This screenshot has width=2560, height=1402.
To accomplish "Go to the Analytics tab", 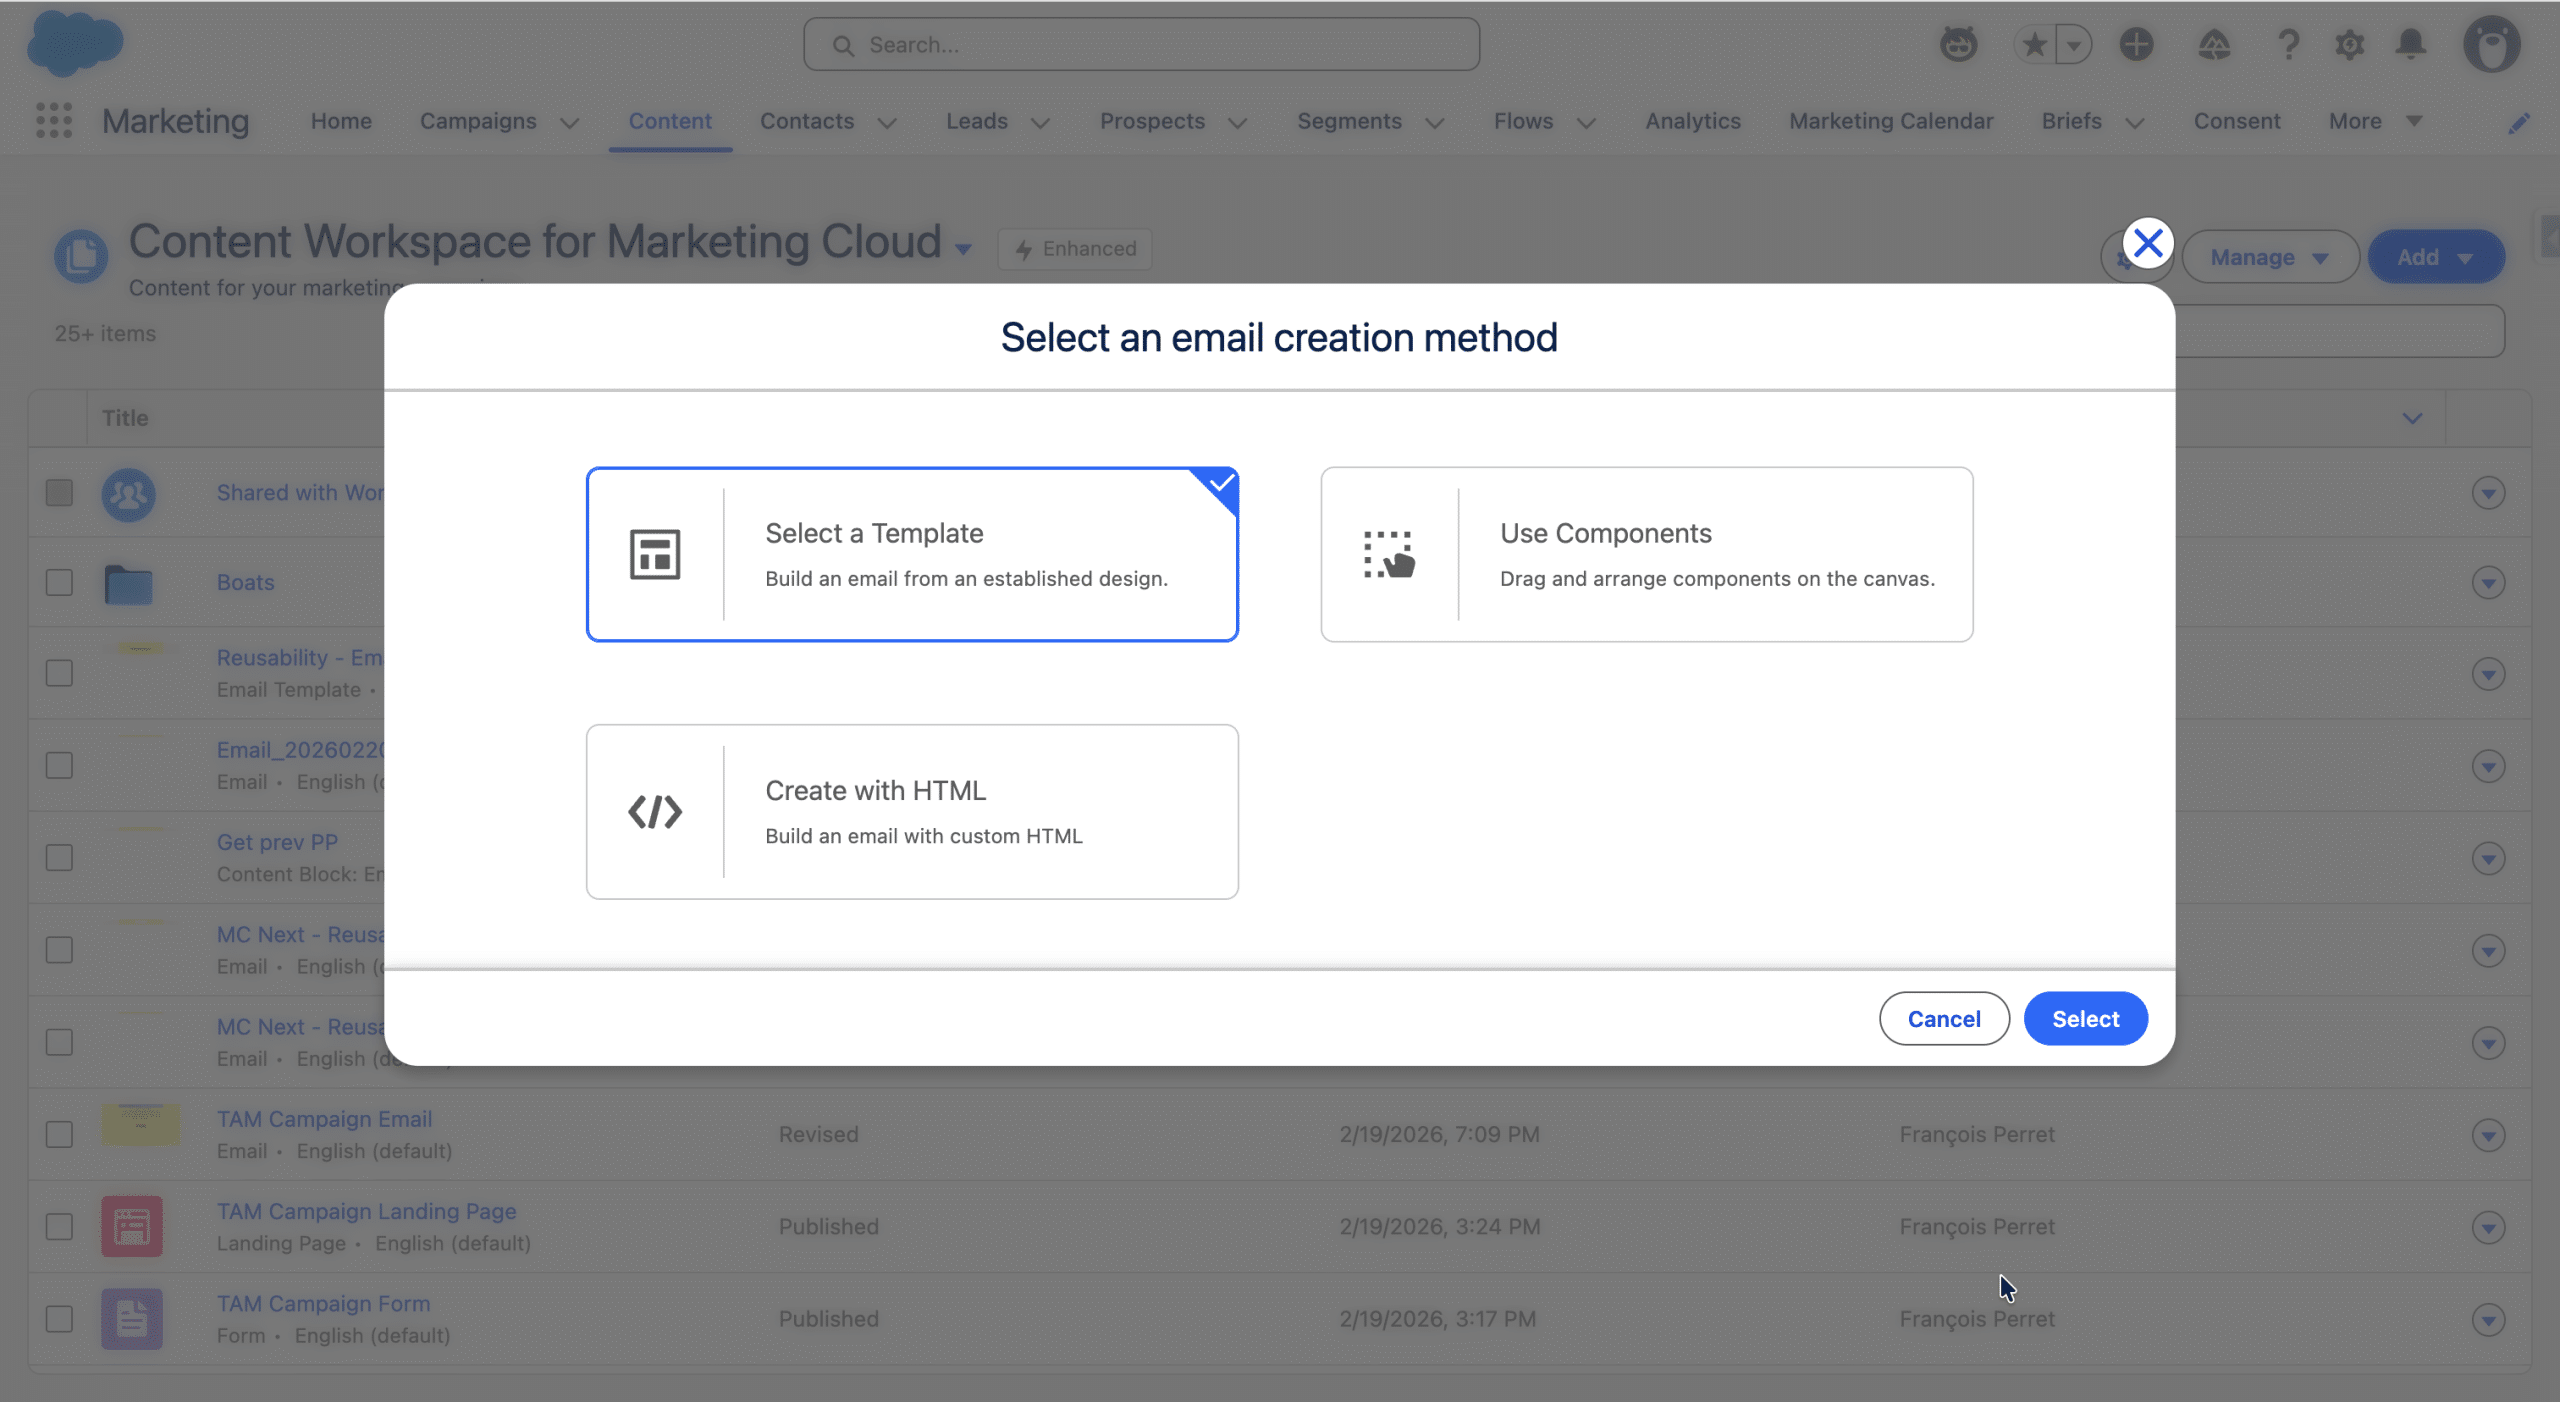I will click(1693, 121).
